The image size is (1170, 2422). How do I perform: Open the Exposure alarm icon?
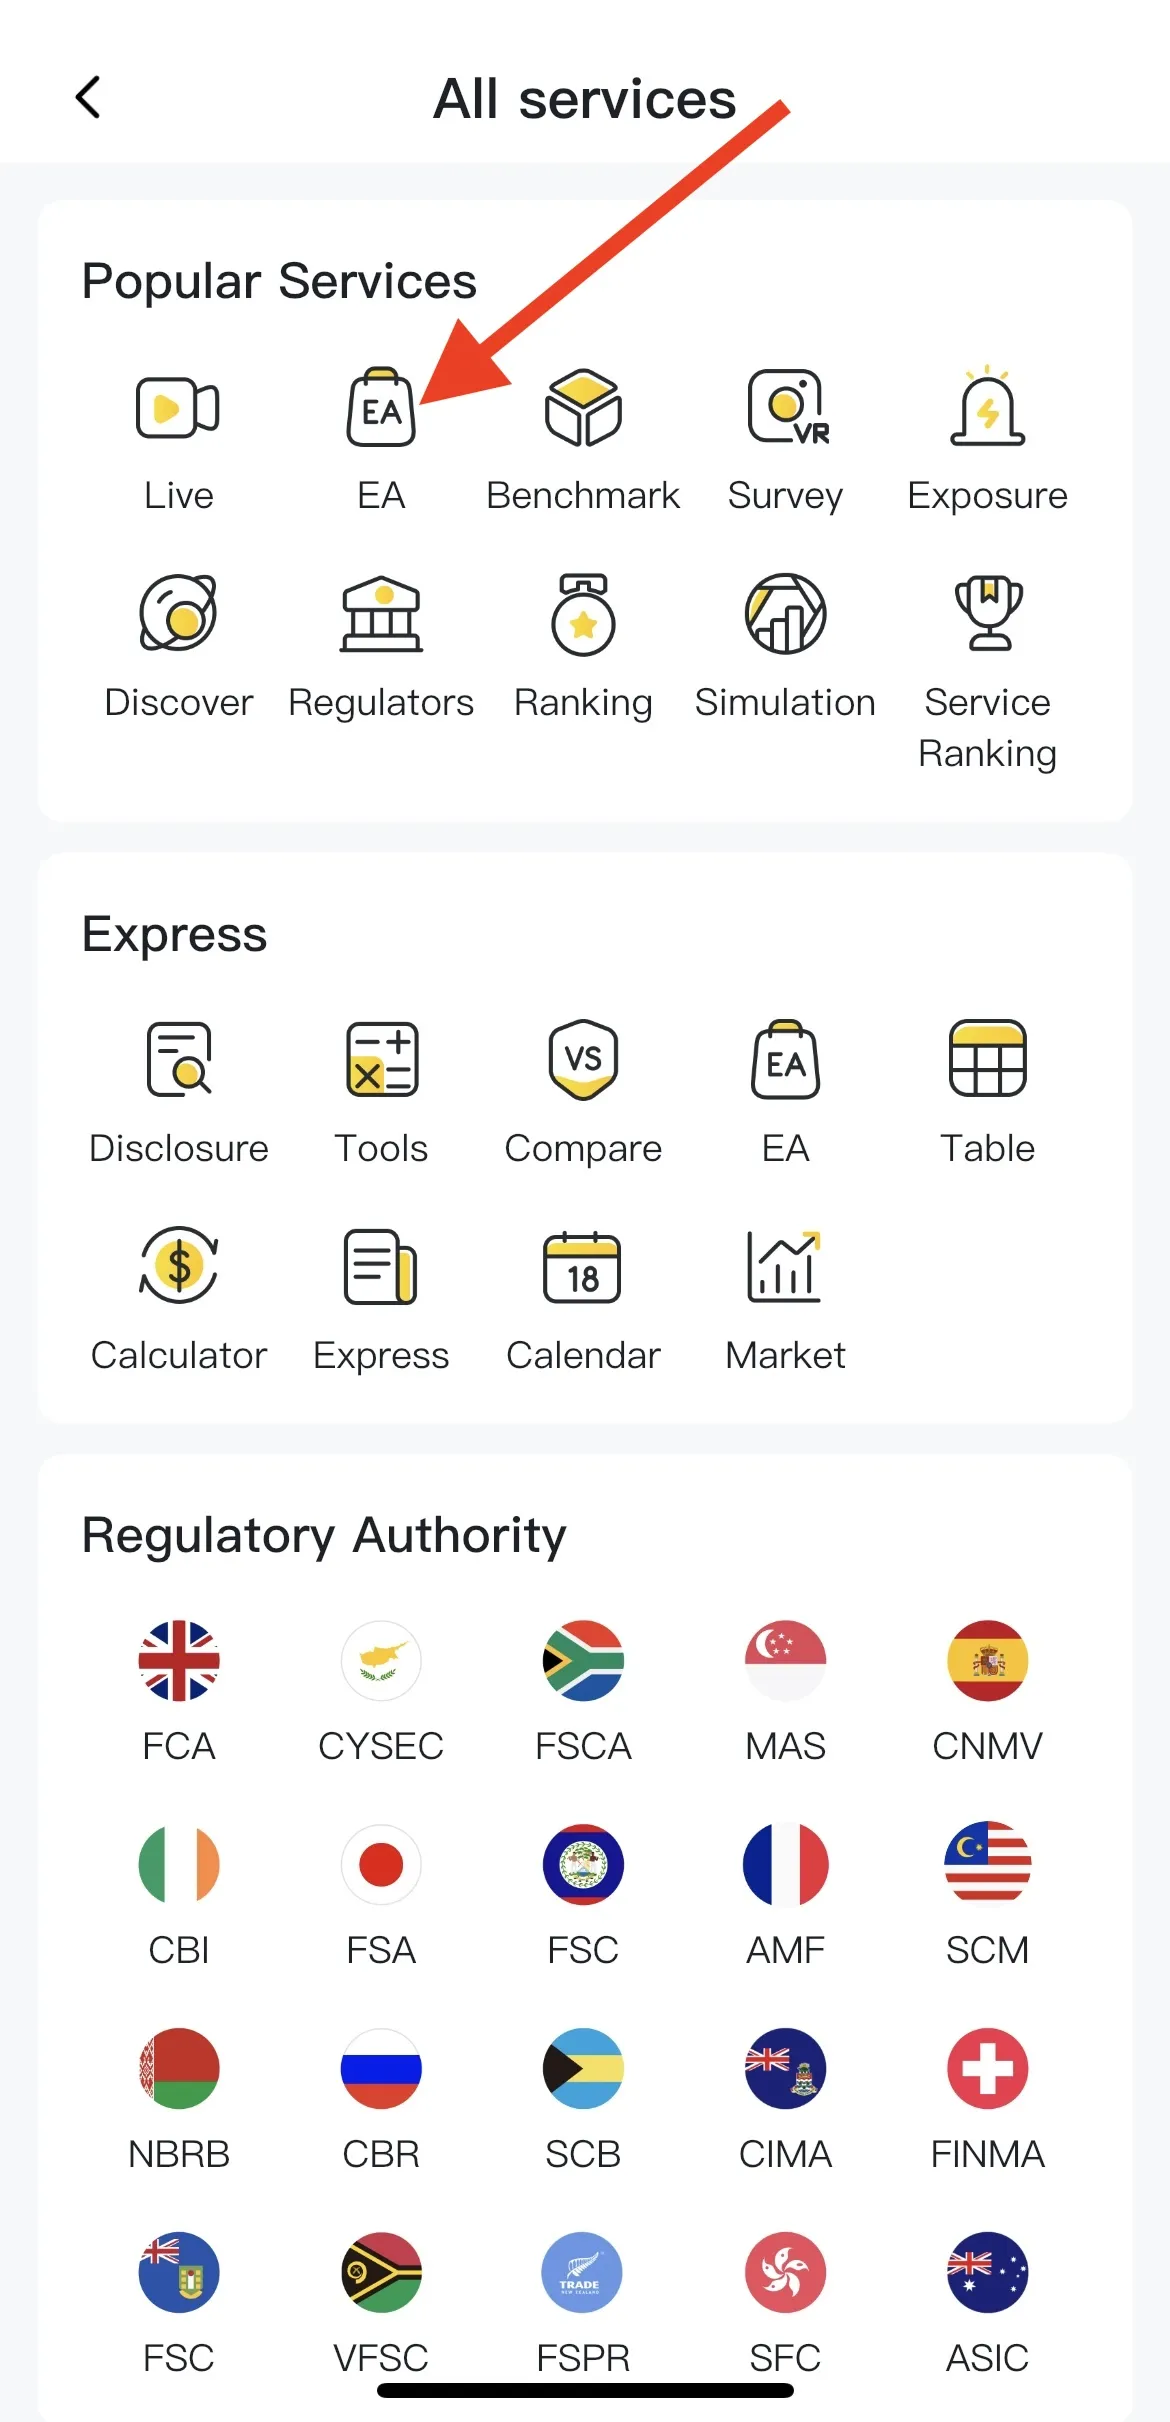987,406
